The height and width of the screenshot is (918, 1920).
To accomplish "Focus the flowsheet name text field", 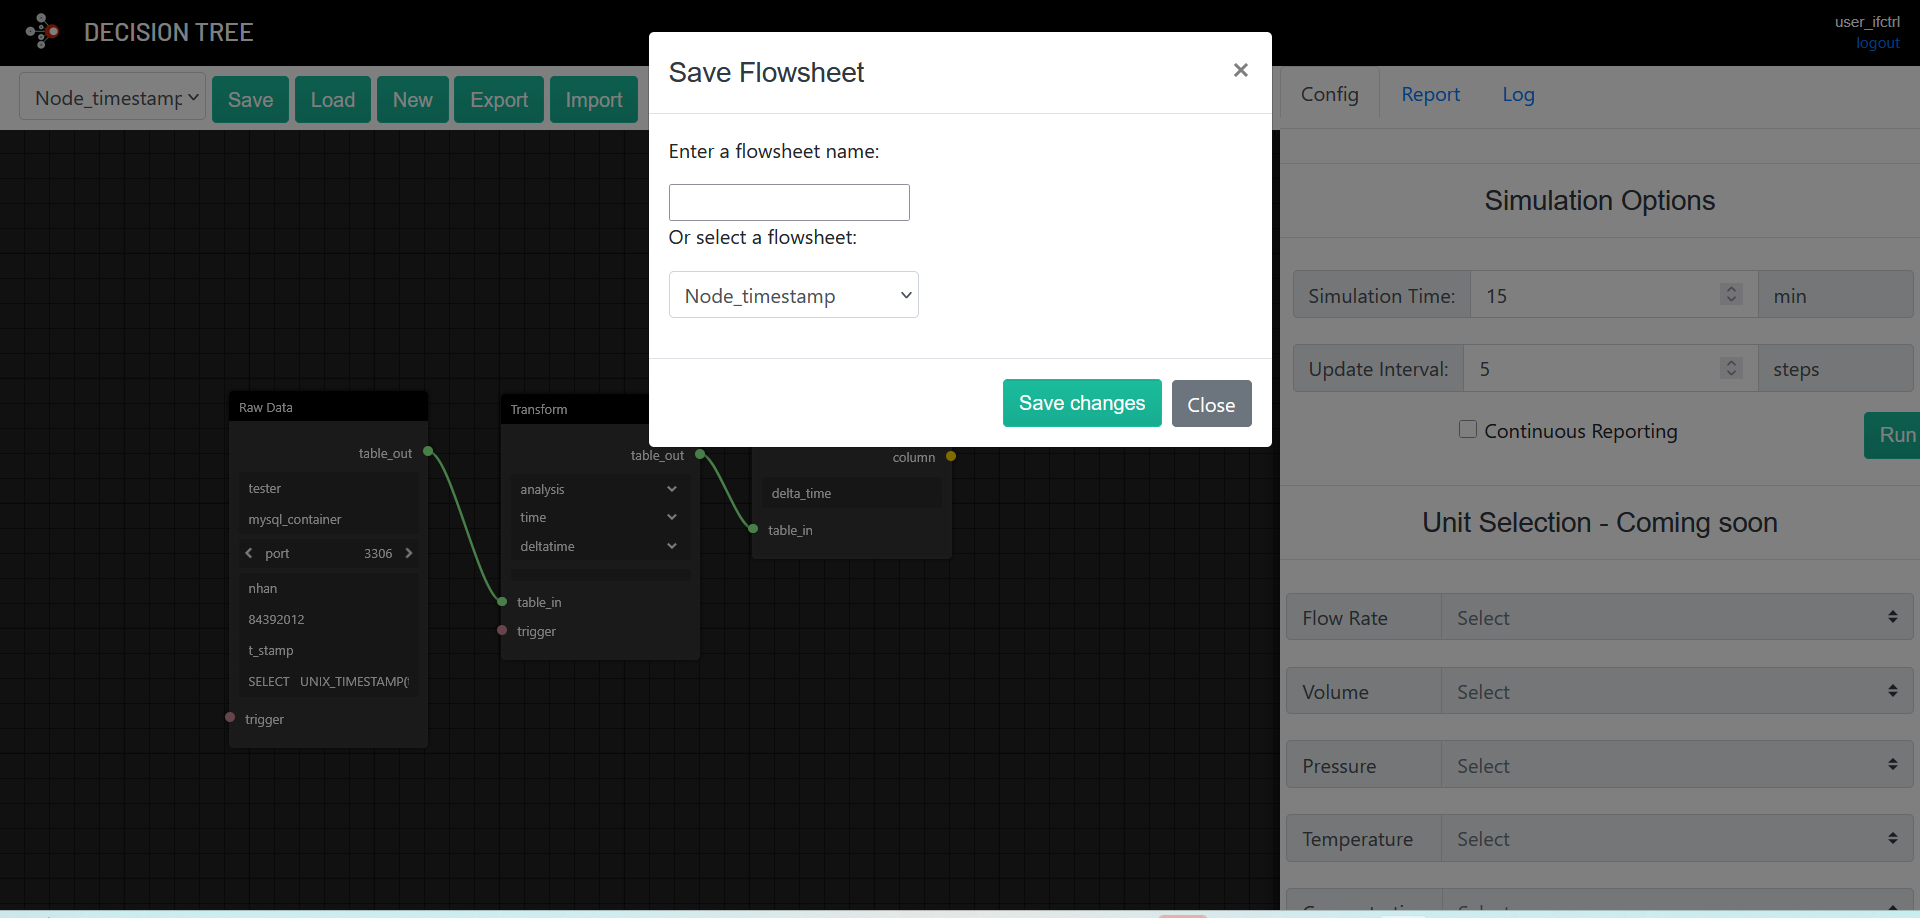I will (789, 202).
